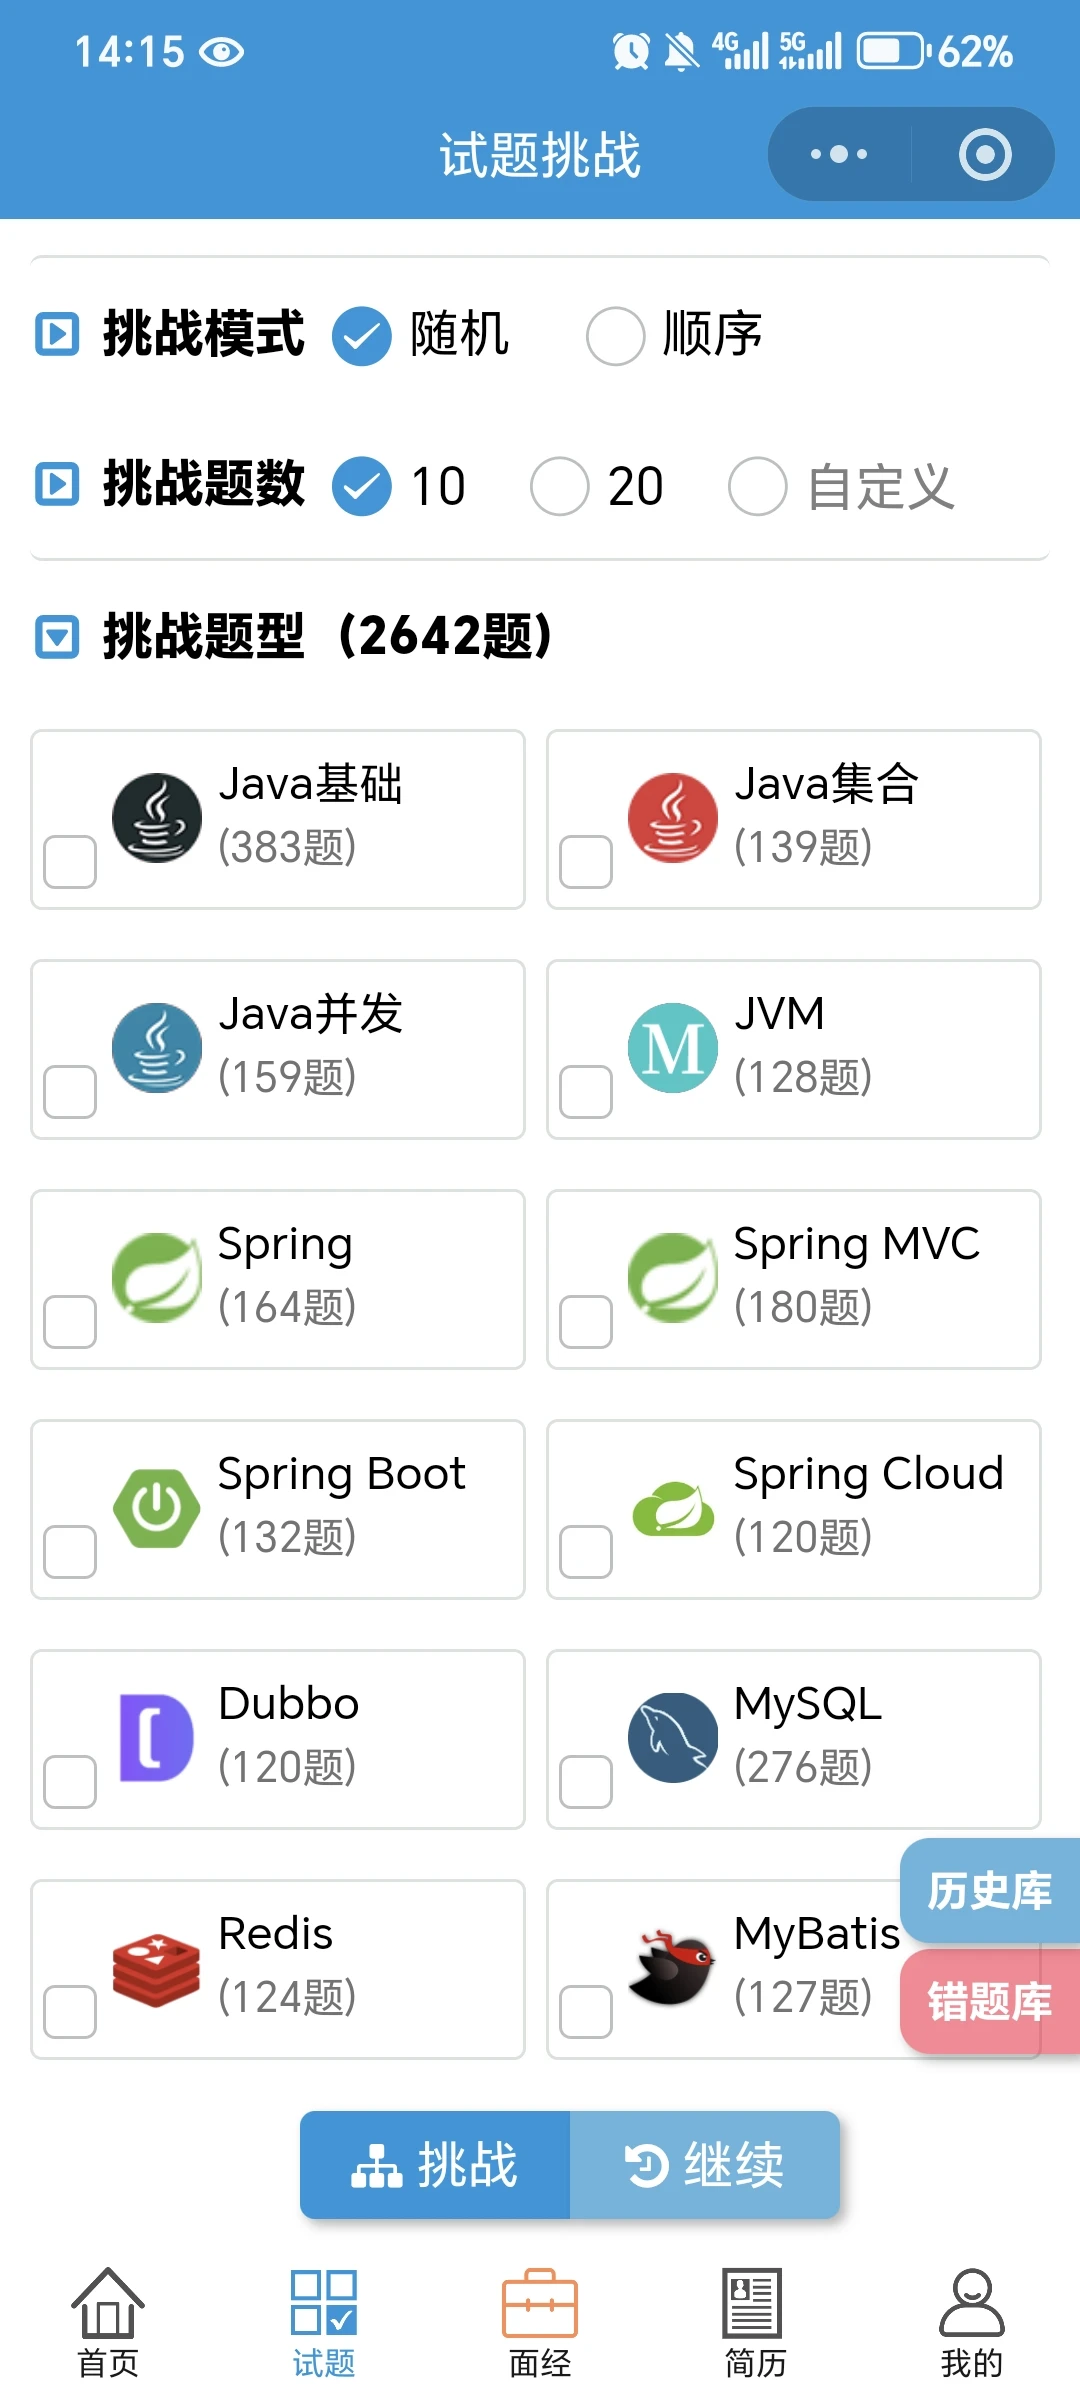Tap the Dubbo label text

point(288,1703)
